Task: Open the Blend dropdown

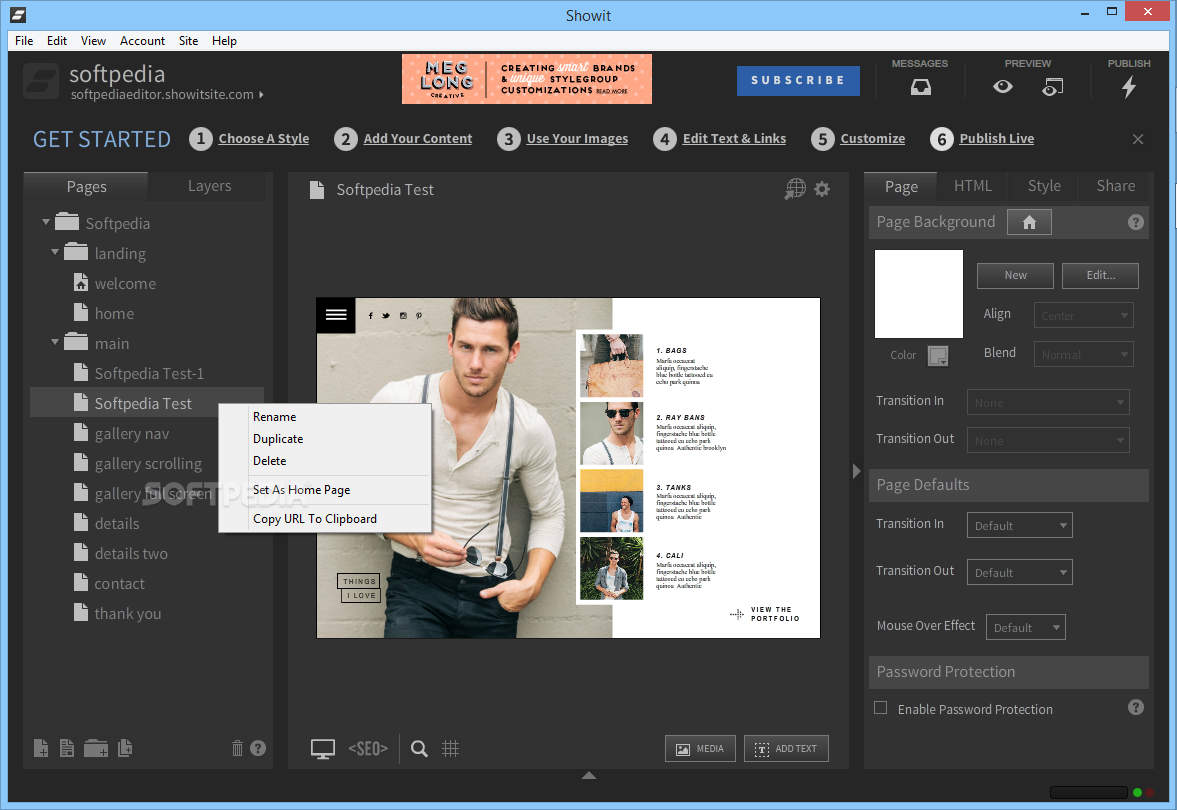Action: (1083, 354)
